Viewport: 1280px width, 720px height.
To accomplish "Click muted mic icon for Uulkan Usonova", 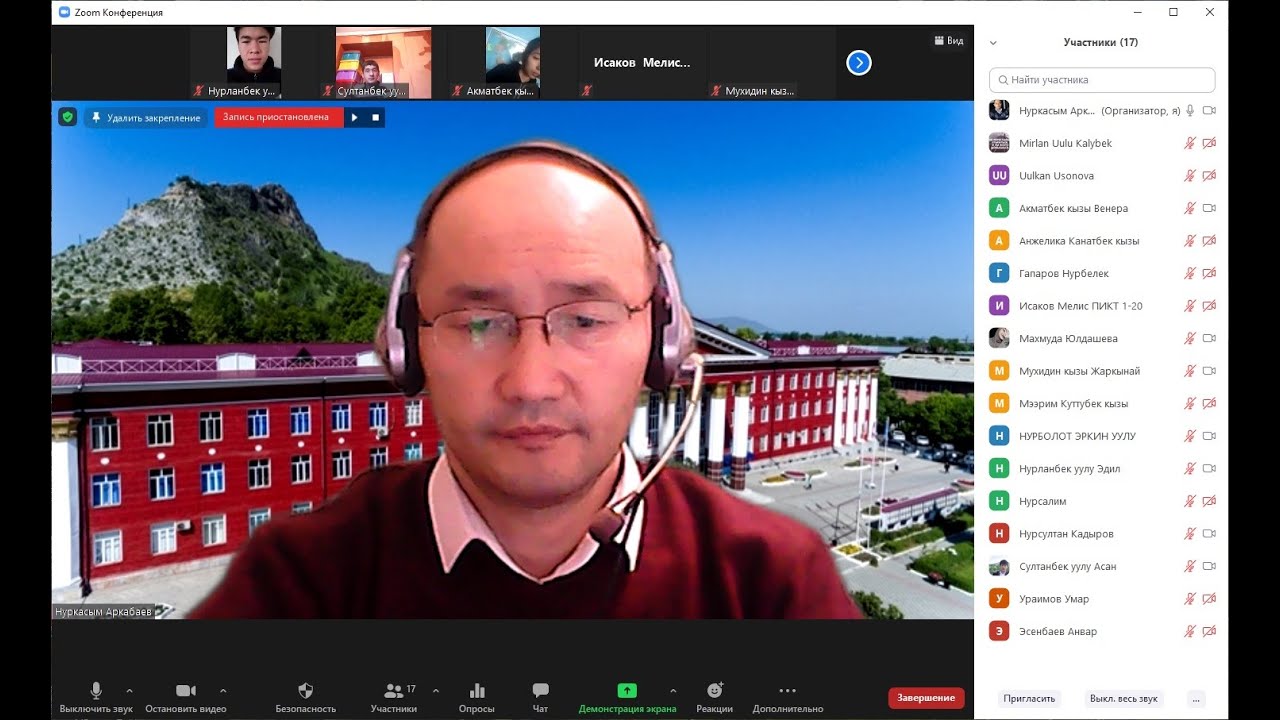I will point(1190,176).
